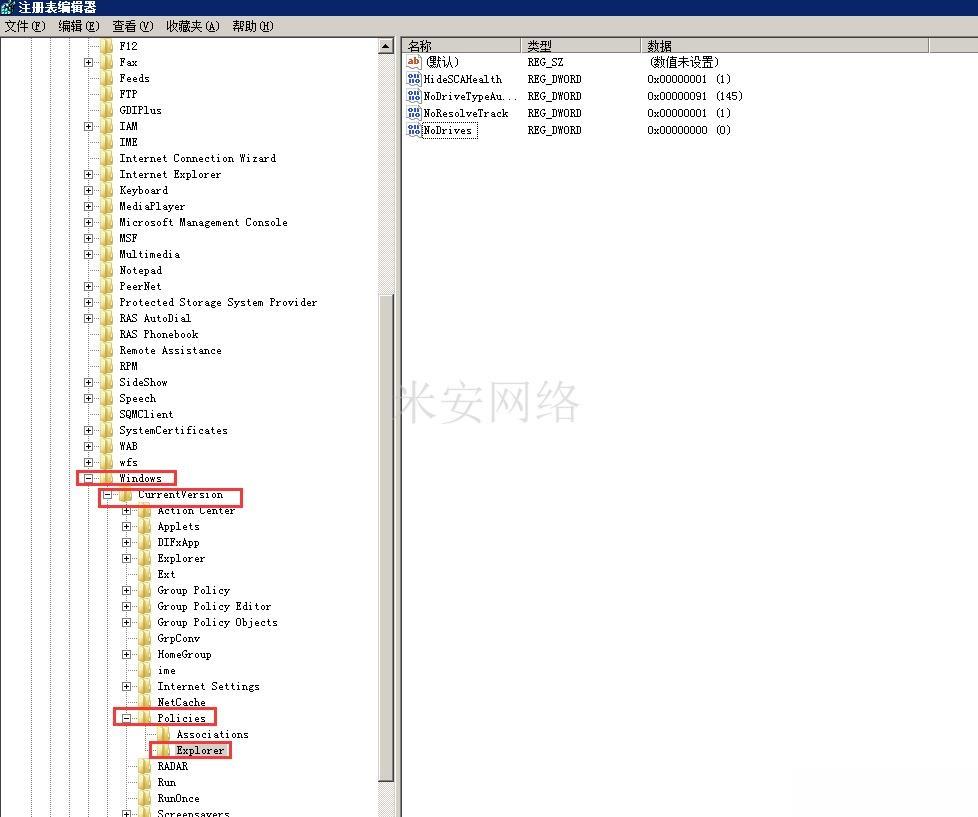978x817 pixels.
Task: Select the RAS AutoDial key
Action: (x=155, y=318)
